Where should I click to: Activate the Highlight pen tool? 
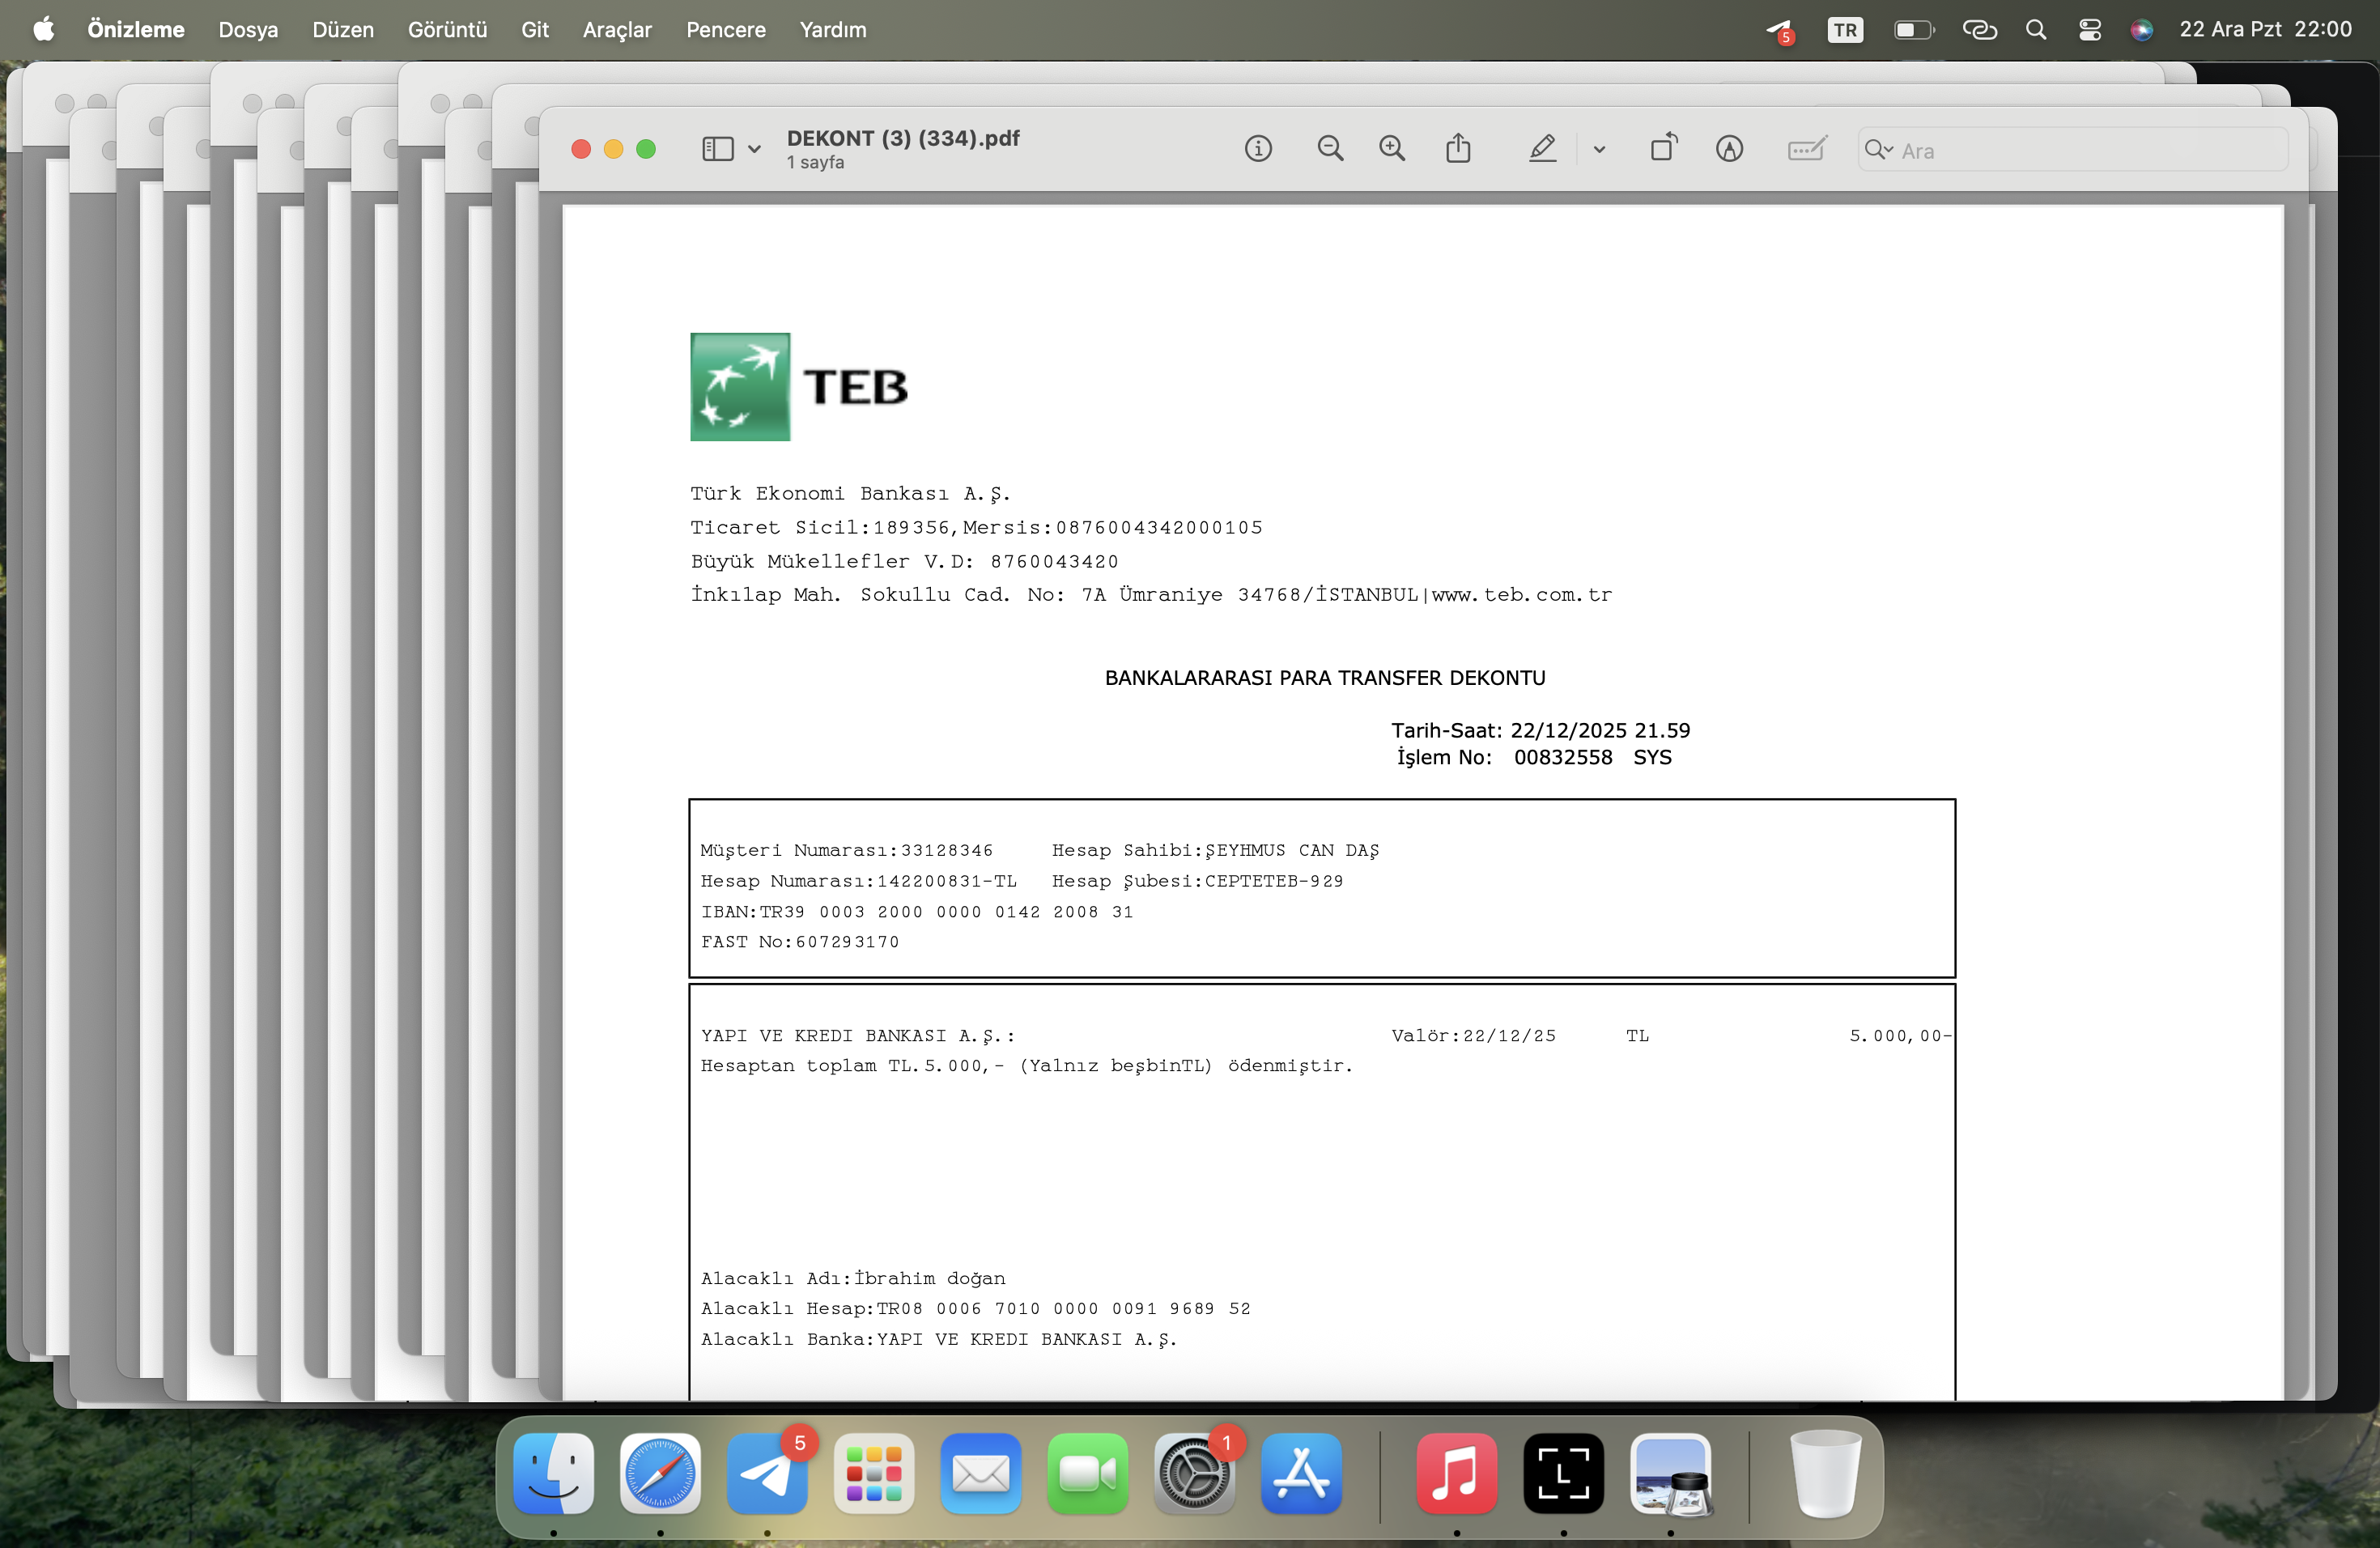coord(1542,149)
